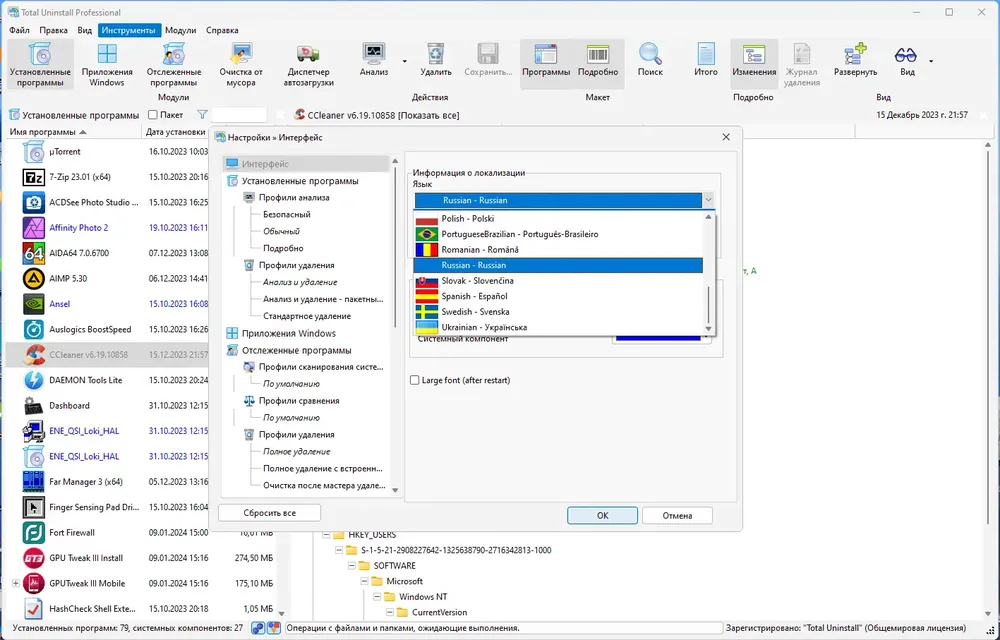Select AIDA64 7.0.6700 program icon
Screen dimensions: 1000x640
(33, 253)
